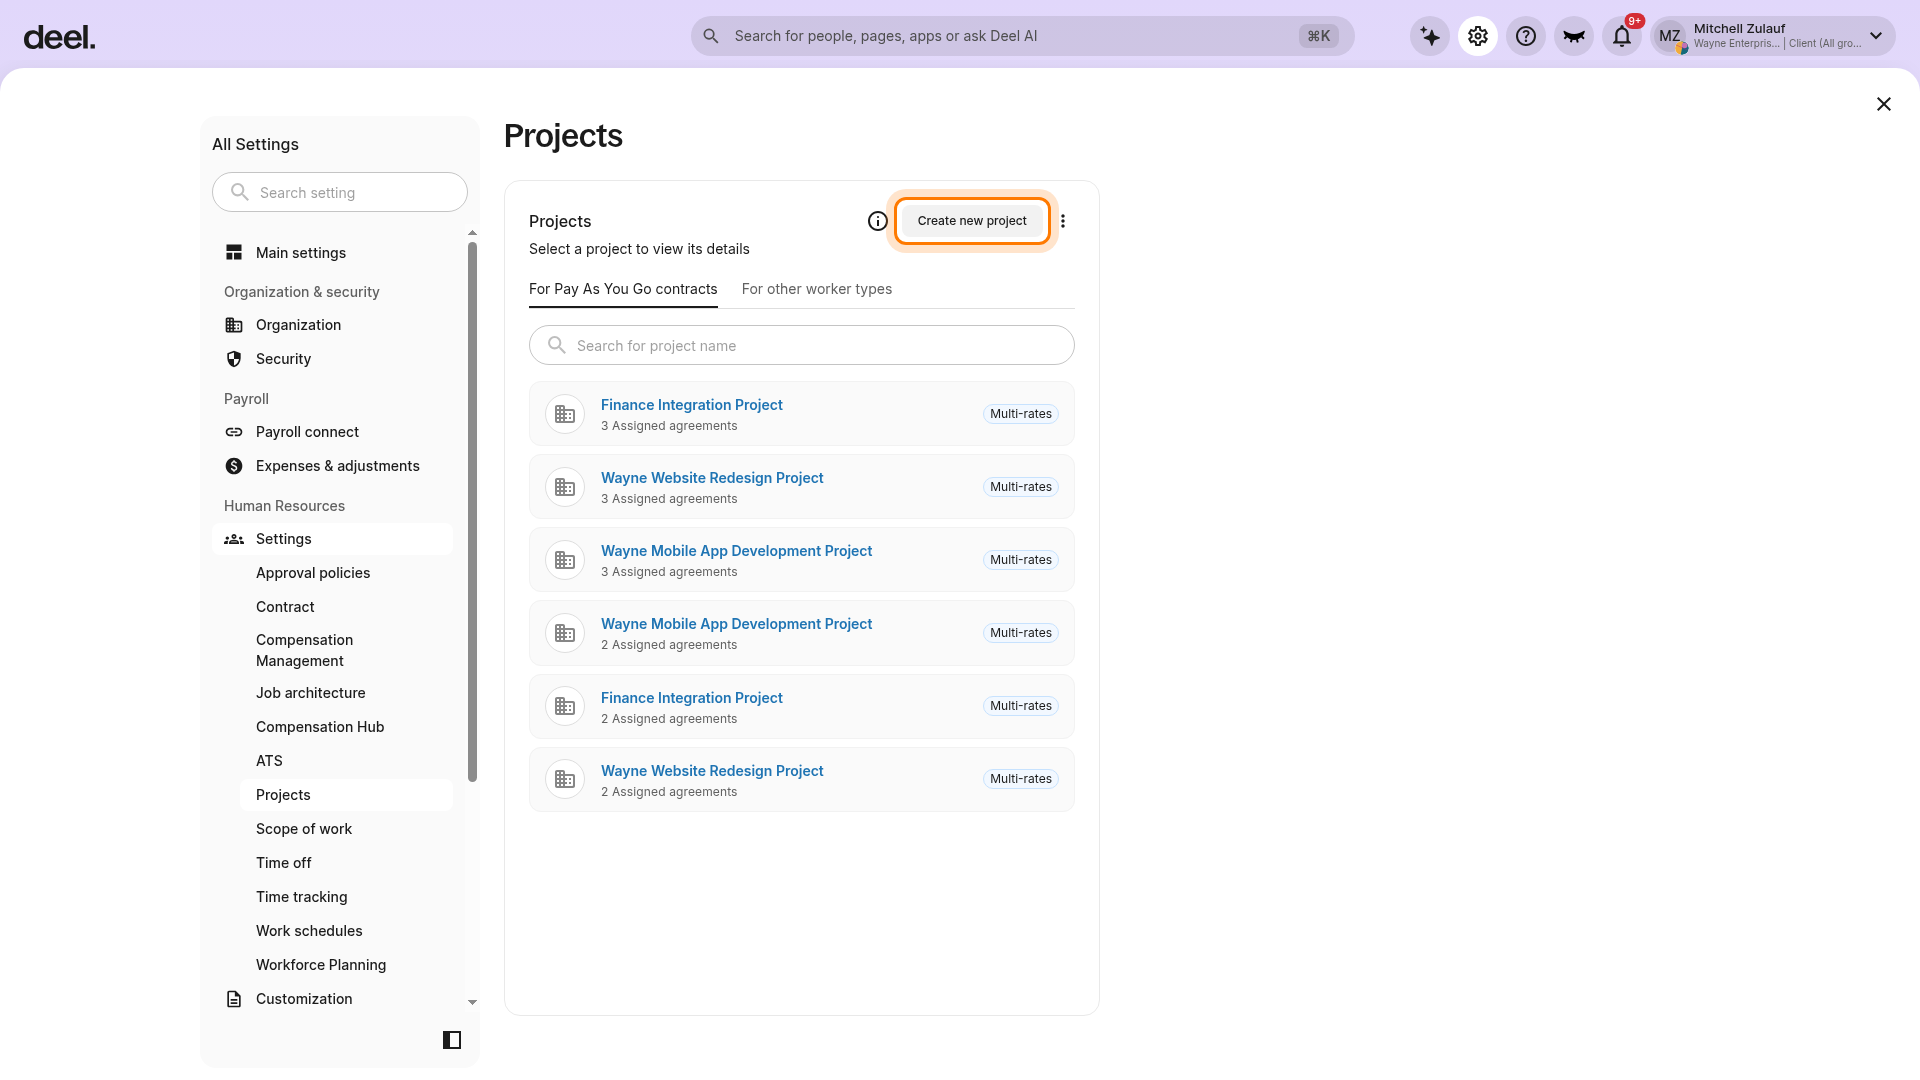Click icon of Wayne Website Redesign with 3 agreements
This screenshot has width=1920, height=1080.
[565, 487]
